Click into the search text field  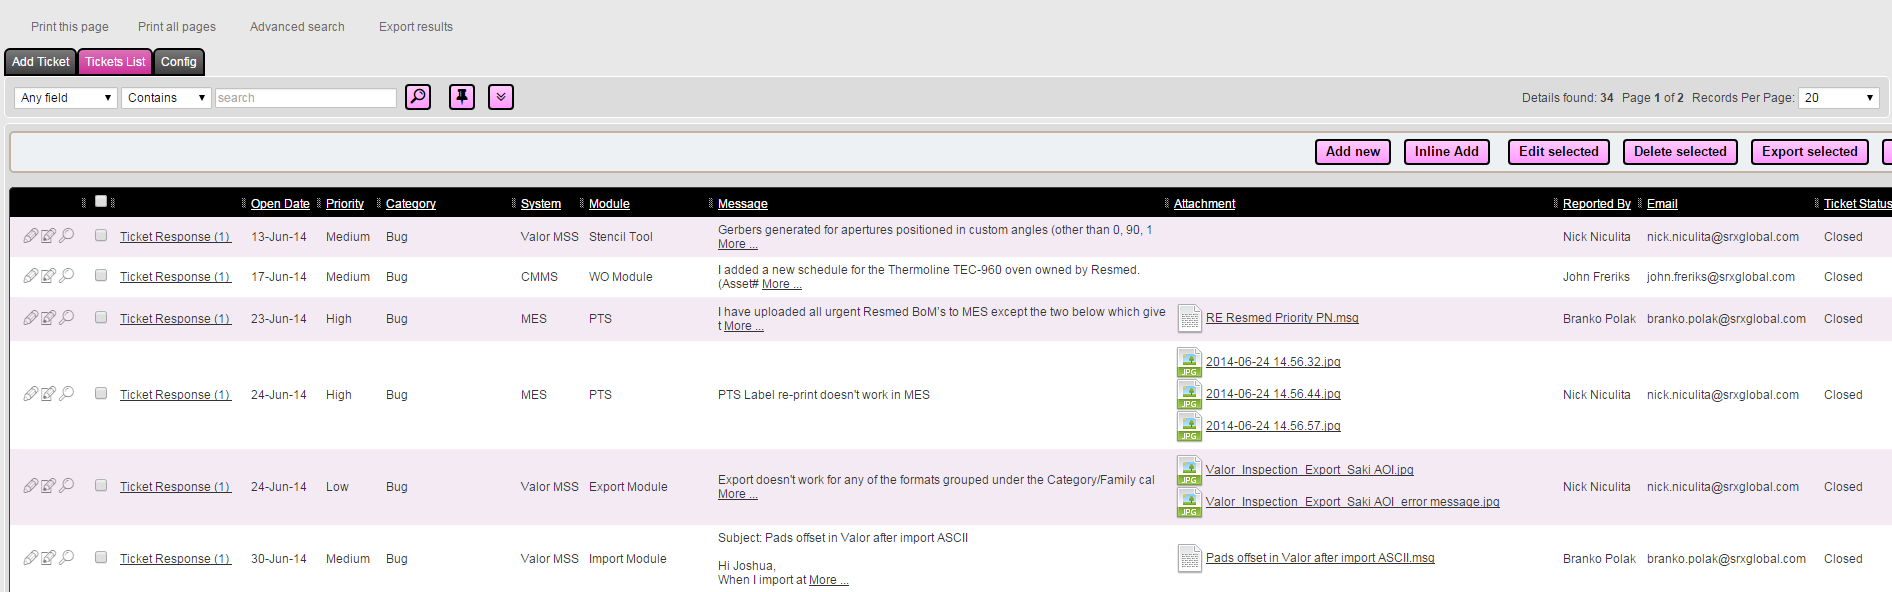point(305,98)
